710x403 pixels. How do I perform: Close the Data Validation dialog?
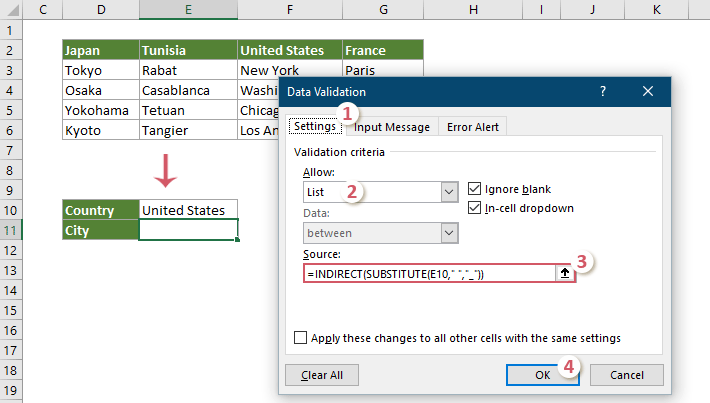(648, 91)
